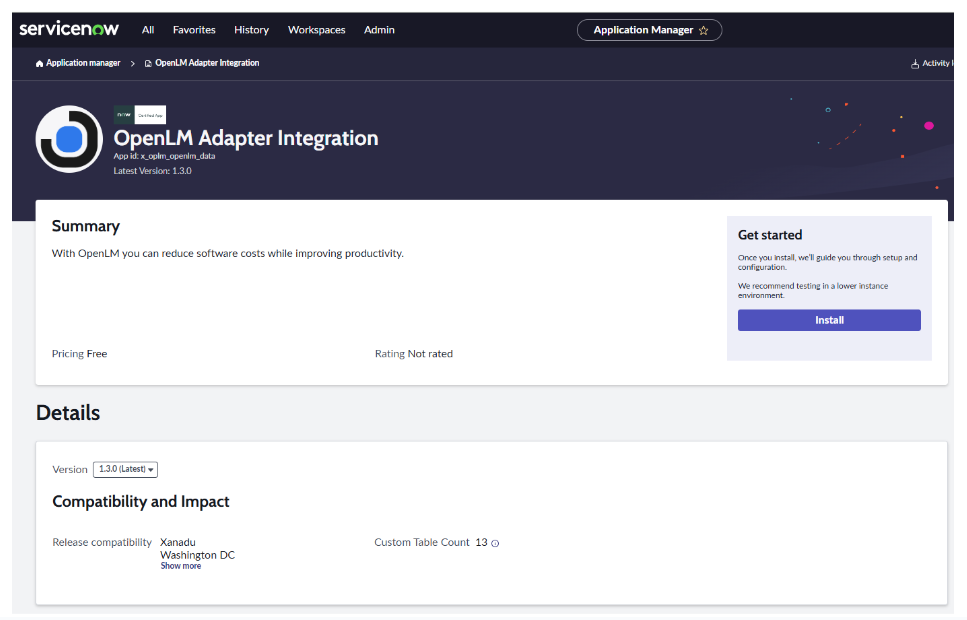The image size is (967, 620).
Task: Click the Custom Table Count info icon
Action: point(495,544)
